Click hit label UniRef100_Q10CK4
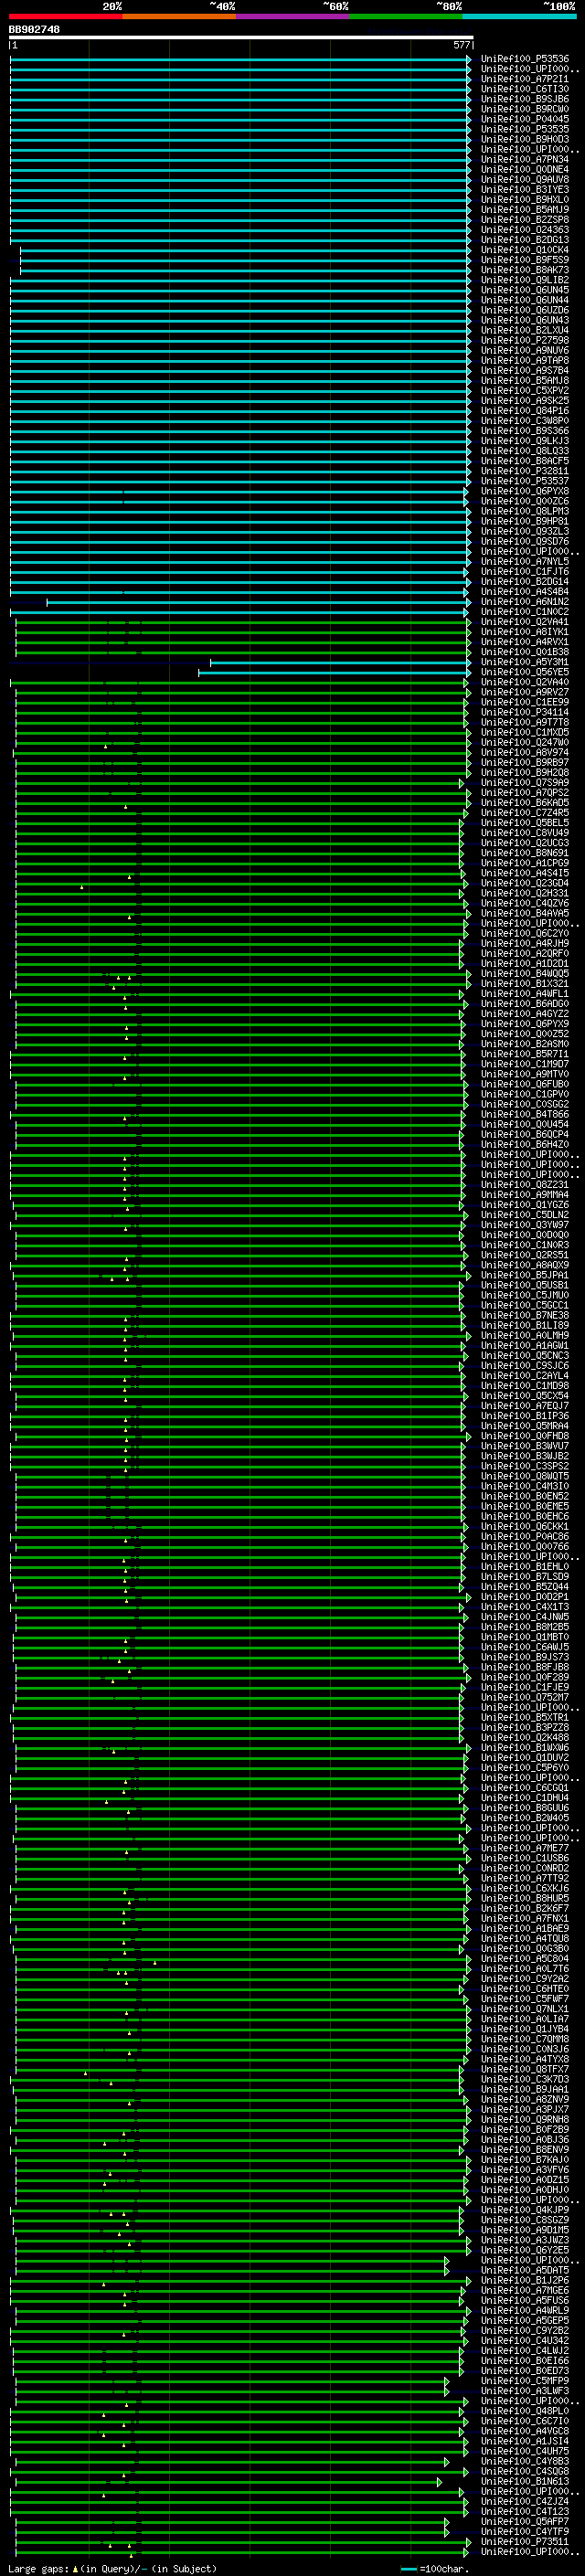The image size is (585, 2576). coord(525,250)
